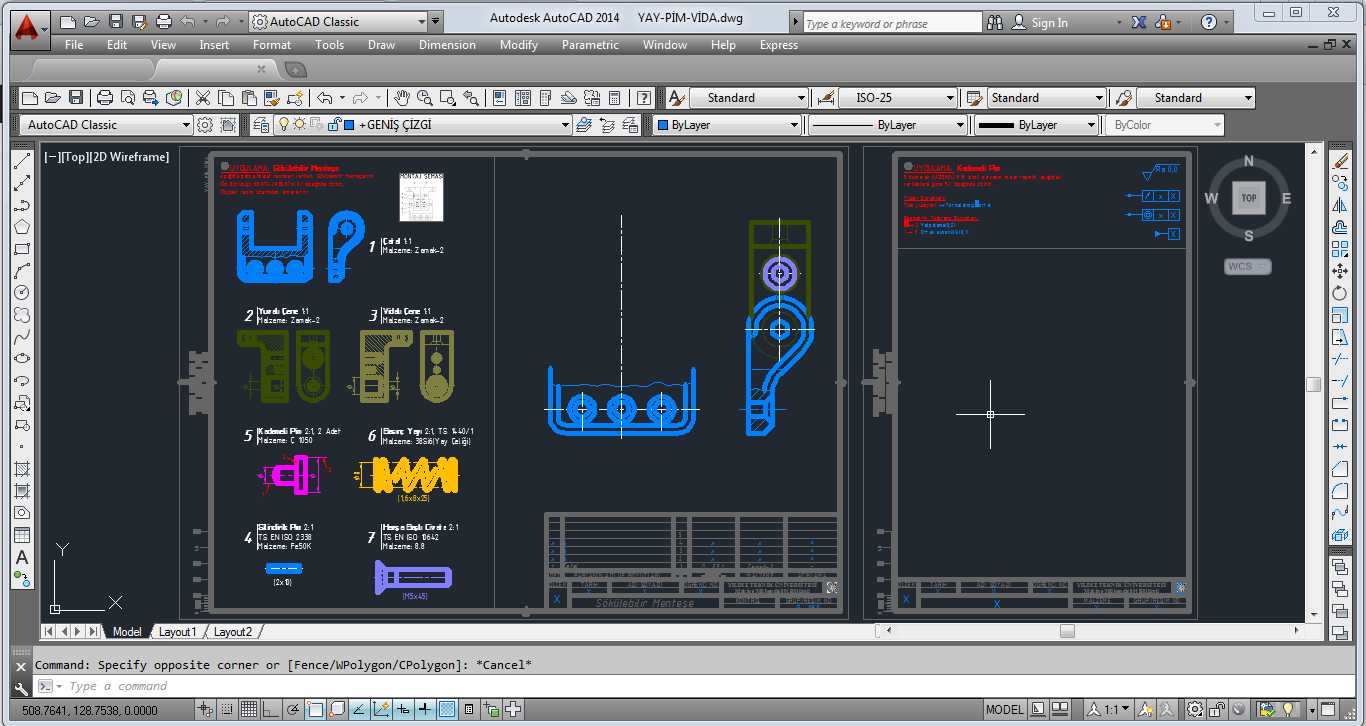Toggle Object Snap in status bar
The image size is (1366, 726).
tap(314, 710)
